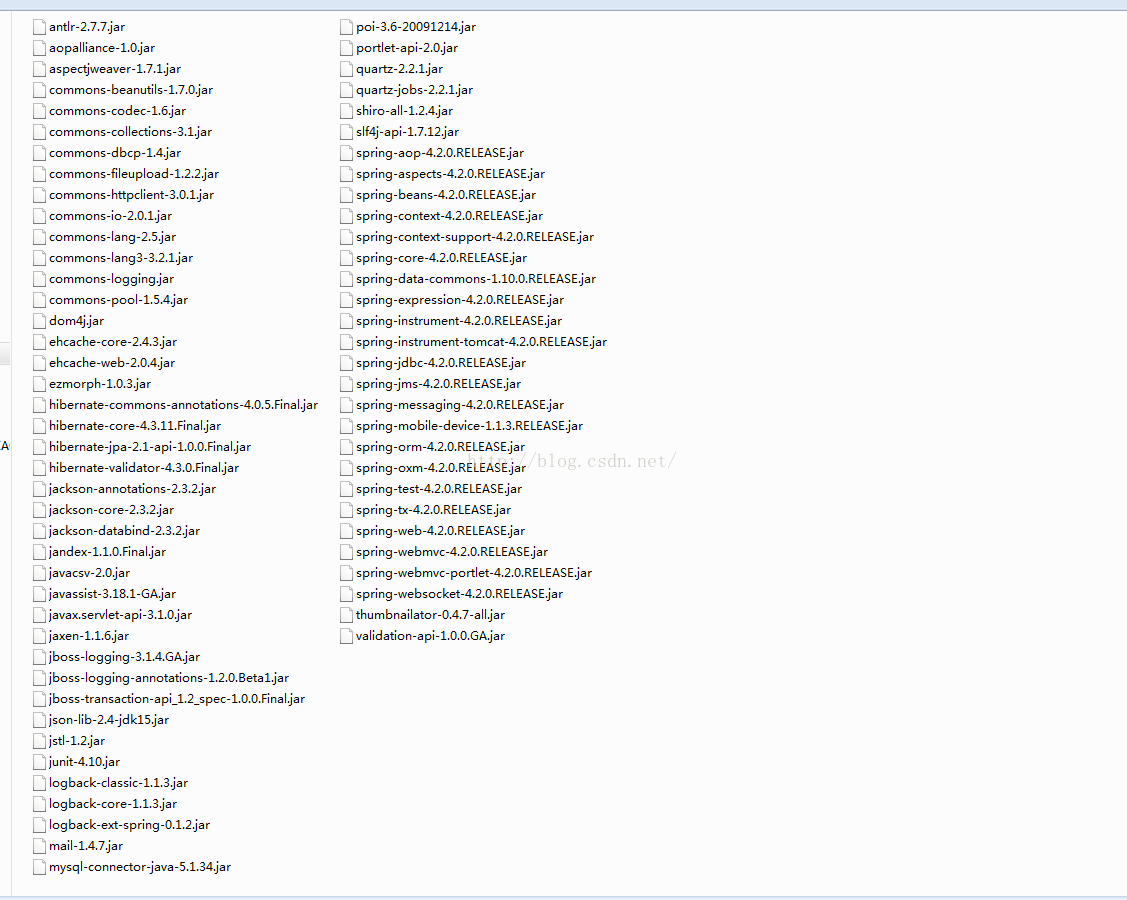Select the quartz-jobs-2.2.1.jar entry
Screen dimensions: 1127x900
click(415, 90)
